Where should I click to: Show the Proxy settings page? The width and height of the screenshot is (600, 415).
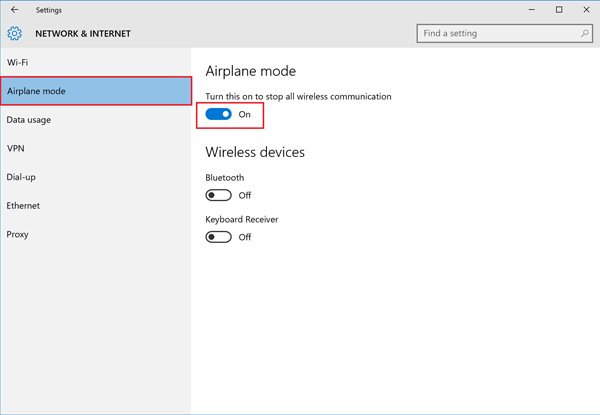(x=18, y=234)
